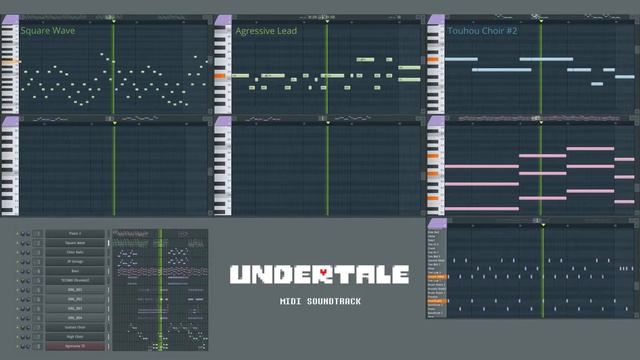Open the drum piano roll purple menu icon
The width and height of the screenshot is (640, 360).
437,223
